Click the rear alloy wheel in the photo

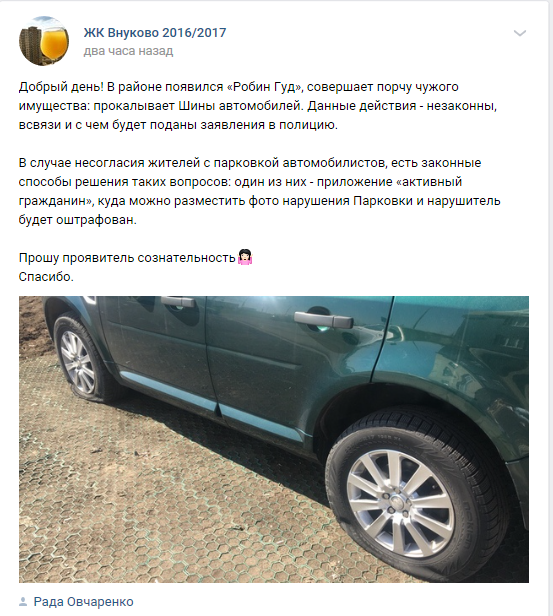click(401, 504)
